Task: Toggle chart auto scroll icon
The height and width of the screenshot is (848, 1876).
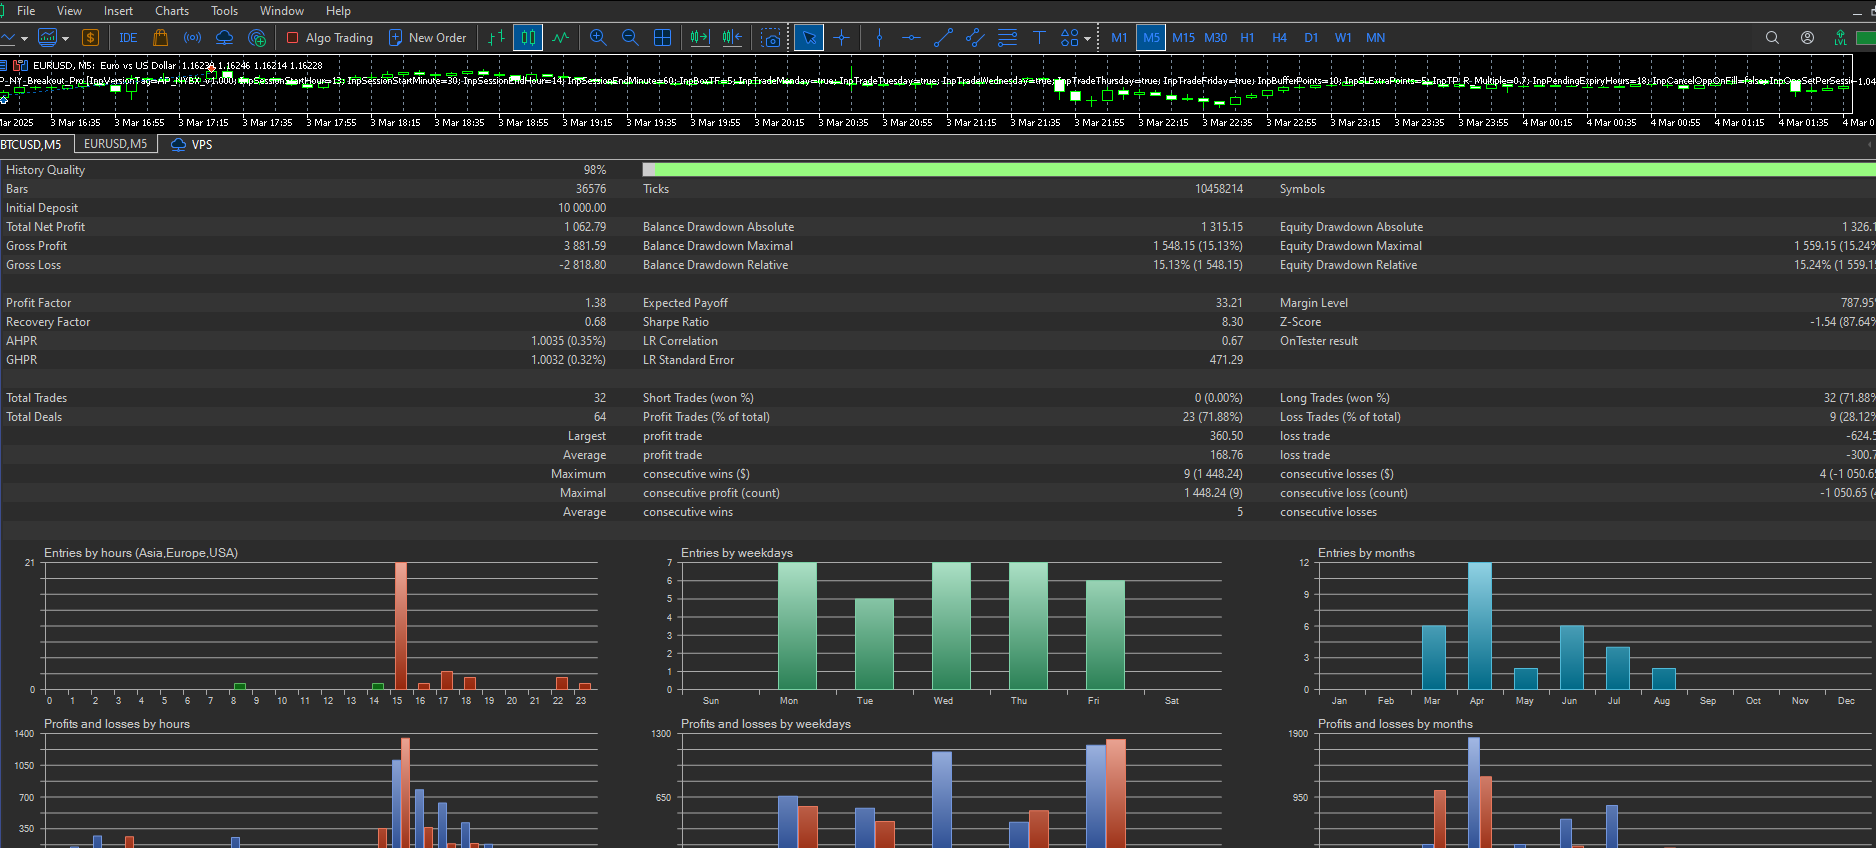Action: pyautogui.click(x=700, y=38)
